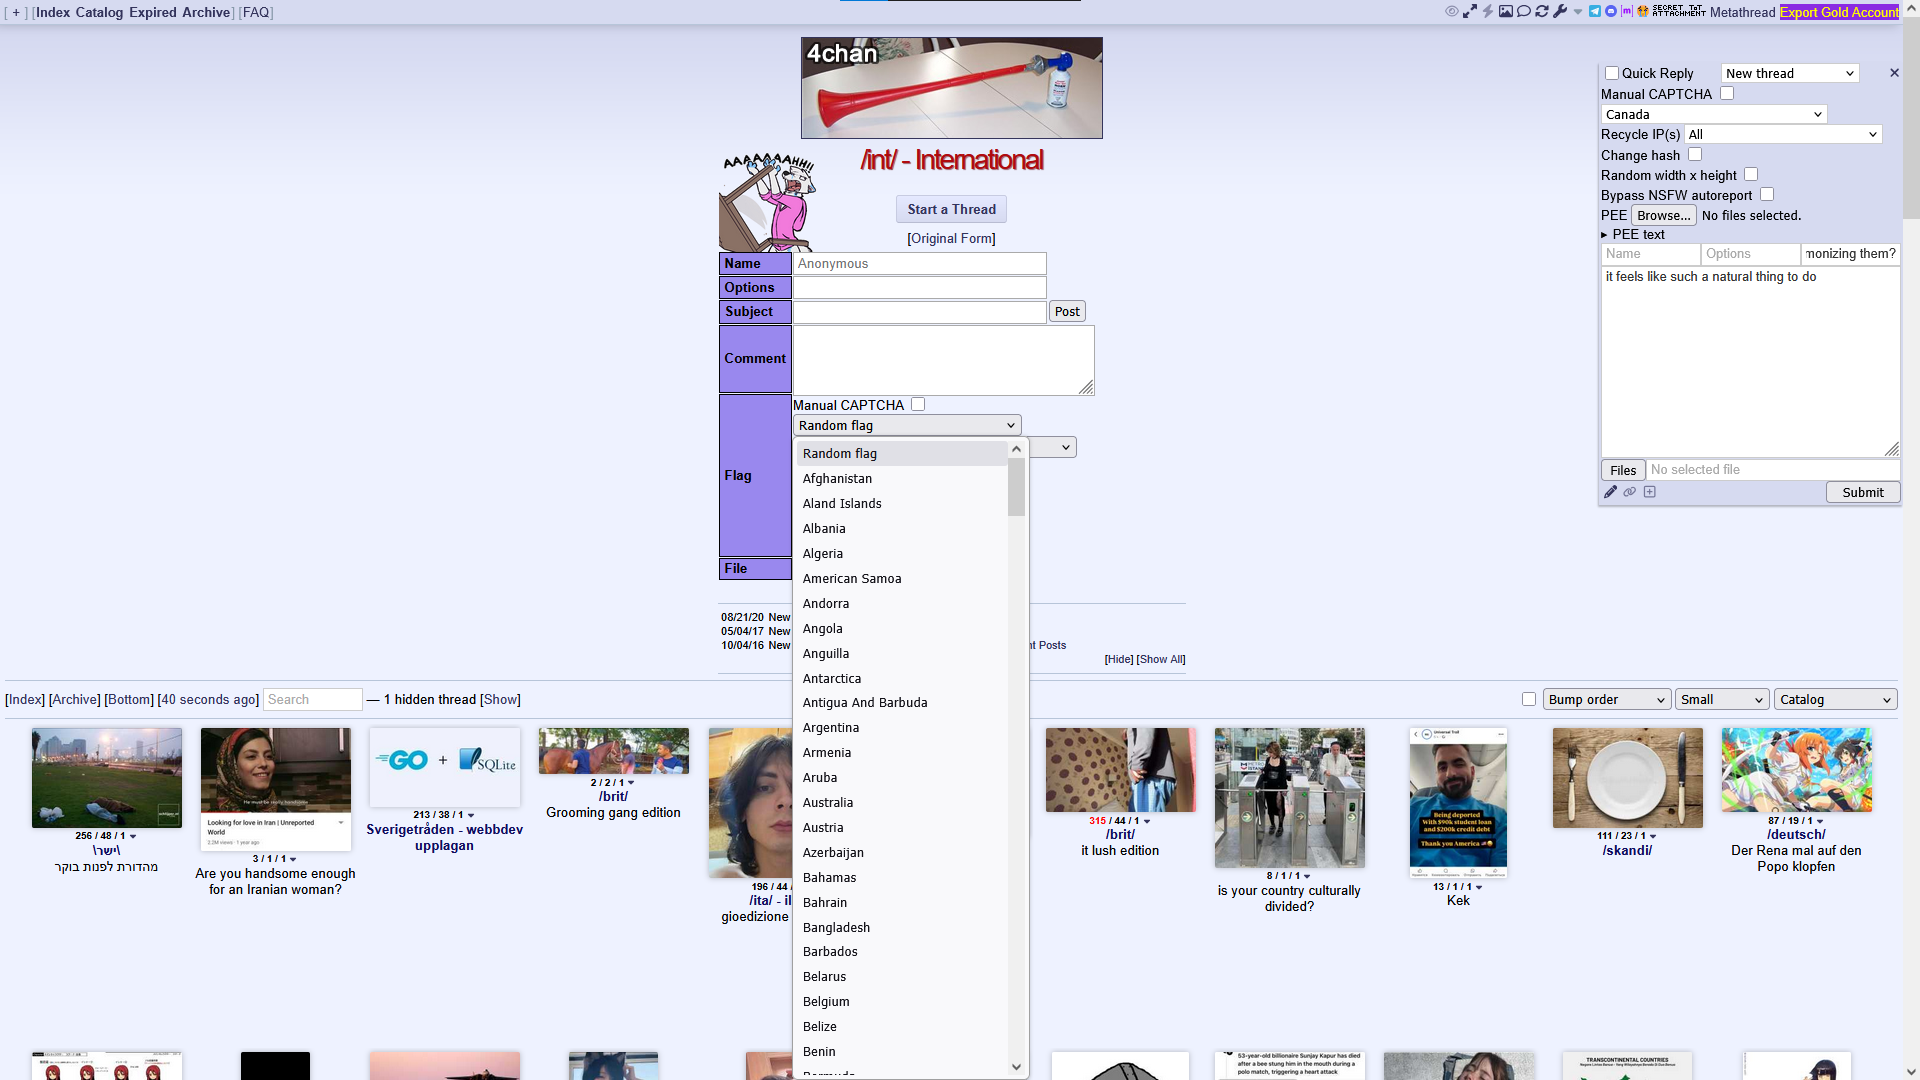This screenshot has height=1080, width=1920.
Task: Open the menu arrow under the 256 / 48 / 1 thread
Action: point(133,836)
